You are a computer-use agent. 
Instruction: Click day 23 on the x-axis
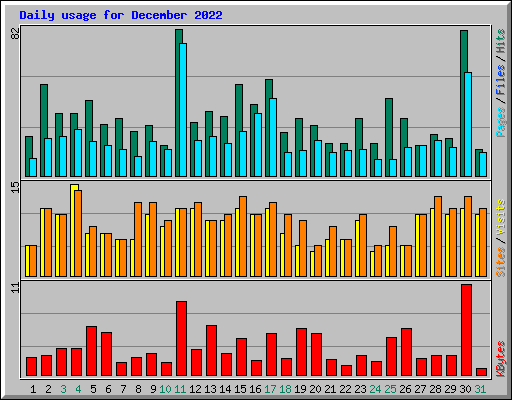click(360, 389)
